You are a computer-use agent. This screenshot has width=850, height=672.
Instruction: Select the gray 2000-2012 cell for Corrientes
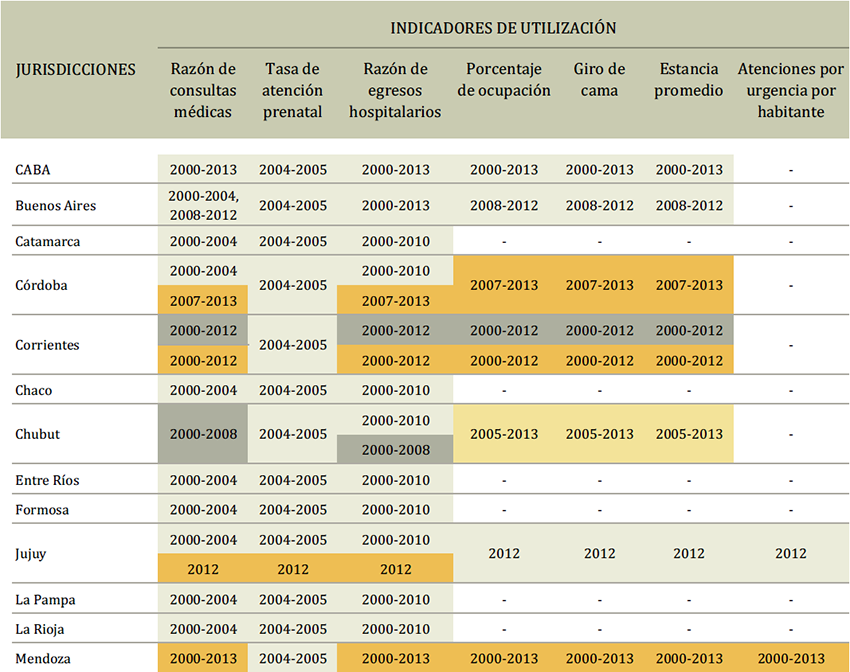(x=202, y=330)
